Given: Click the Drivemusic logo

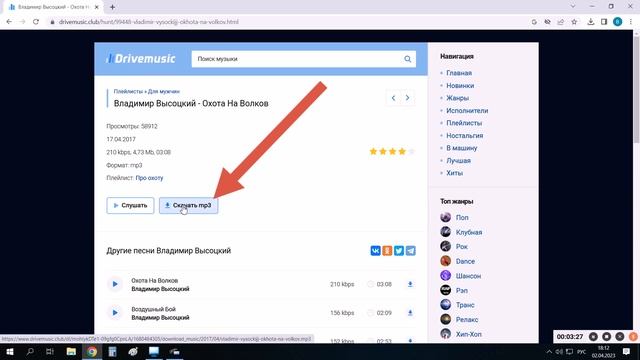Looking at the screenshot, I should click(x=140, y=59).
